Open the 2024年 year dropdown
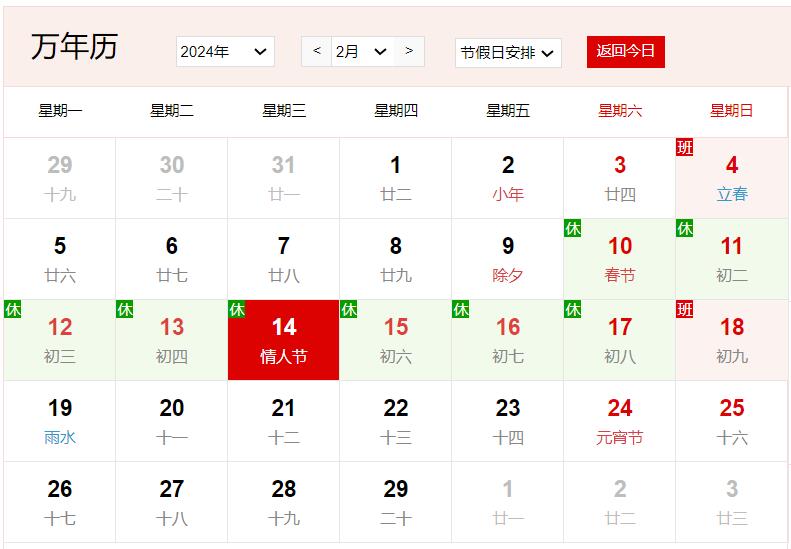791x549 pixels. tap(225, 52)
